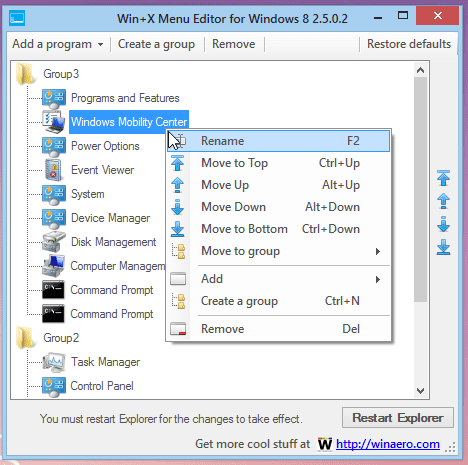Click the Move to group icon in context menu

179,251
